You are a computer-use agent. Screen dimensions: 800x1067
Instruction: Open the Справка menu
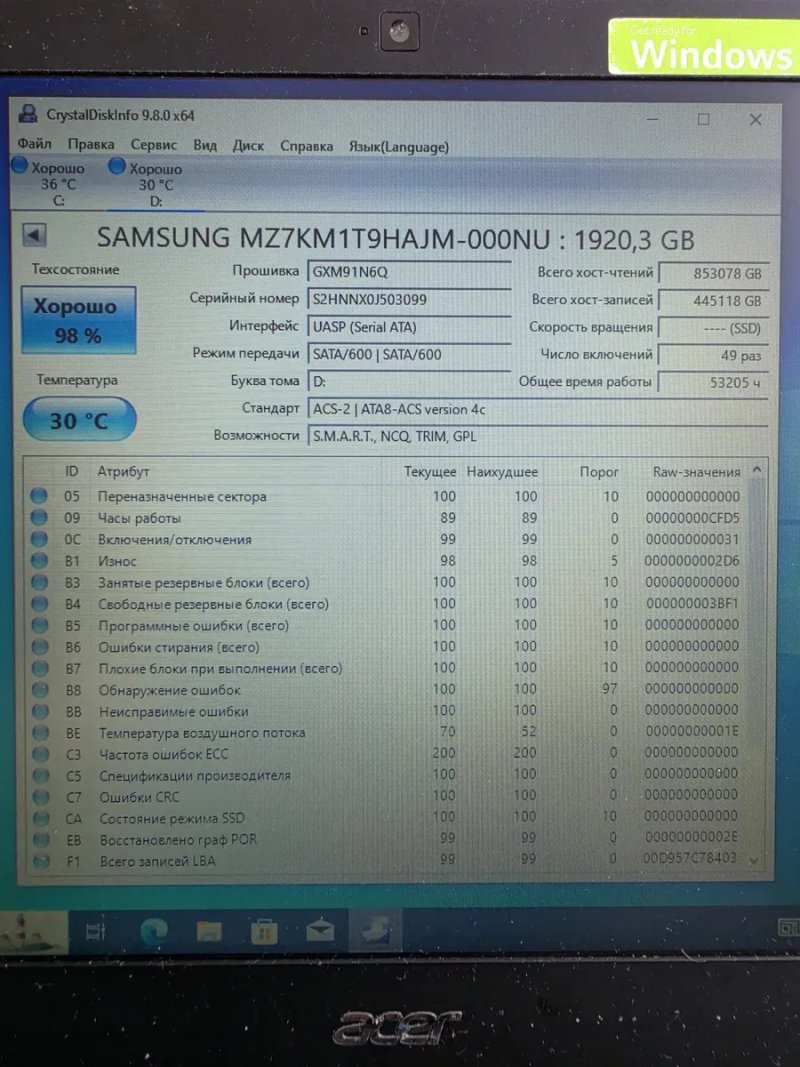point(306,146)
